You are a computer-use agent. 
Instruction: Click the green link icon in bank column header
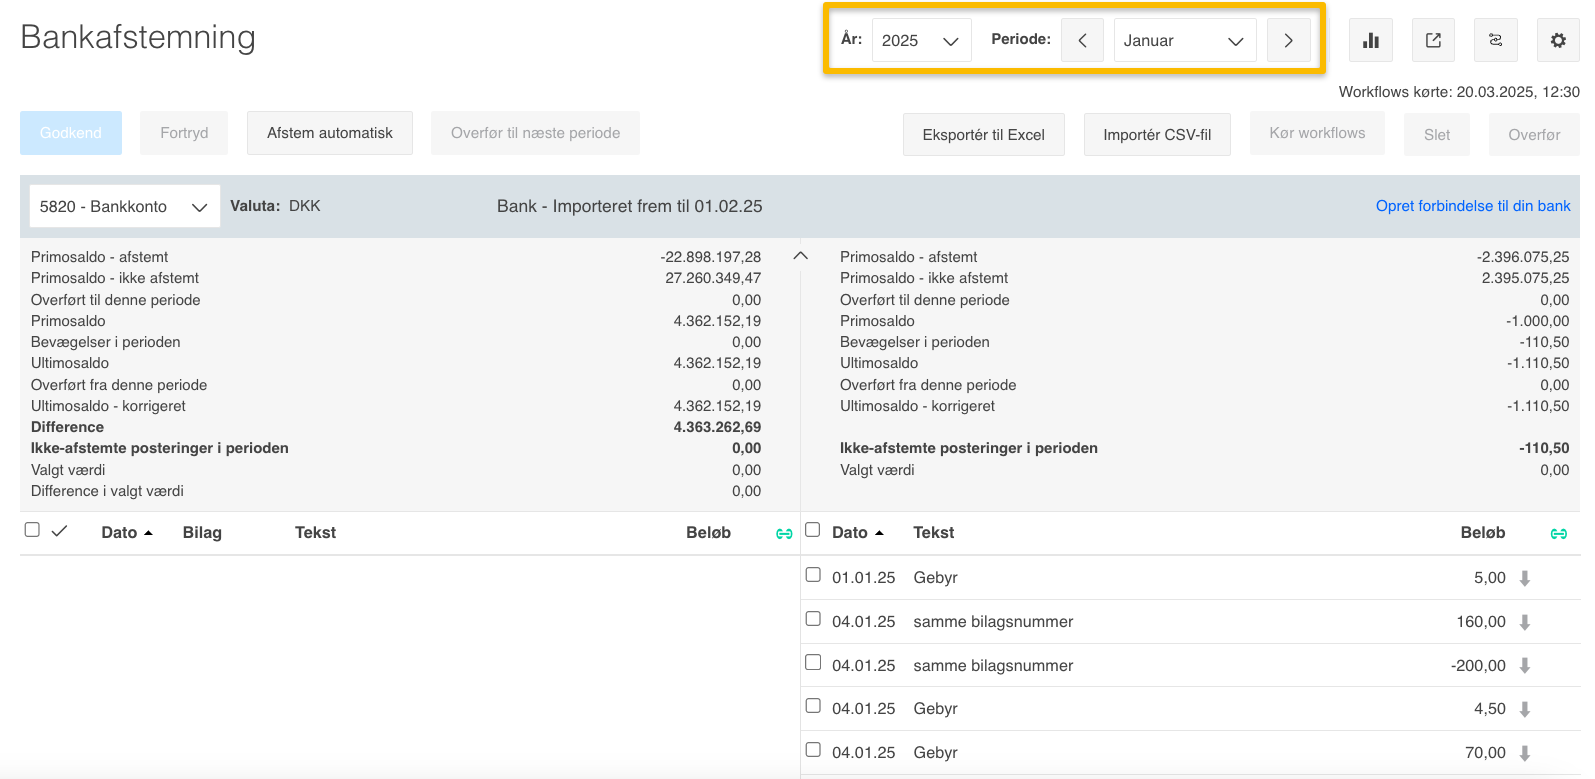[x=1558, y=534]
